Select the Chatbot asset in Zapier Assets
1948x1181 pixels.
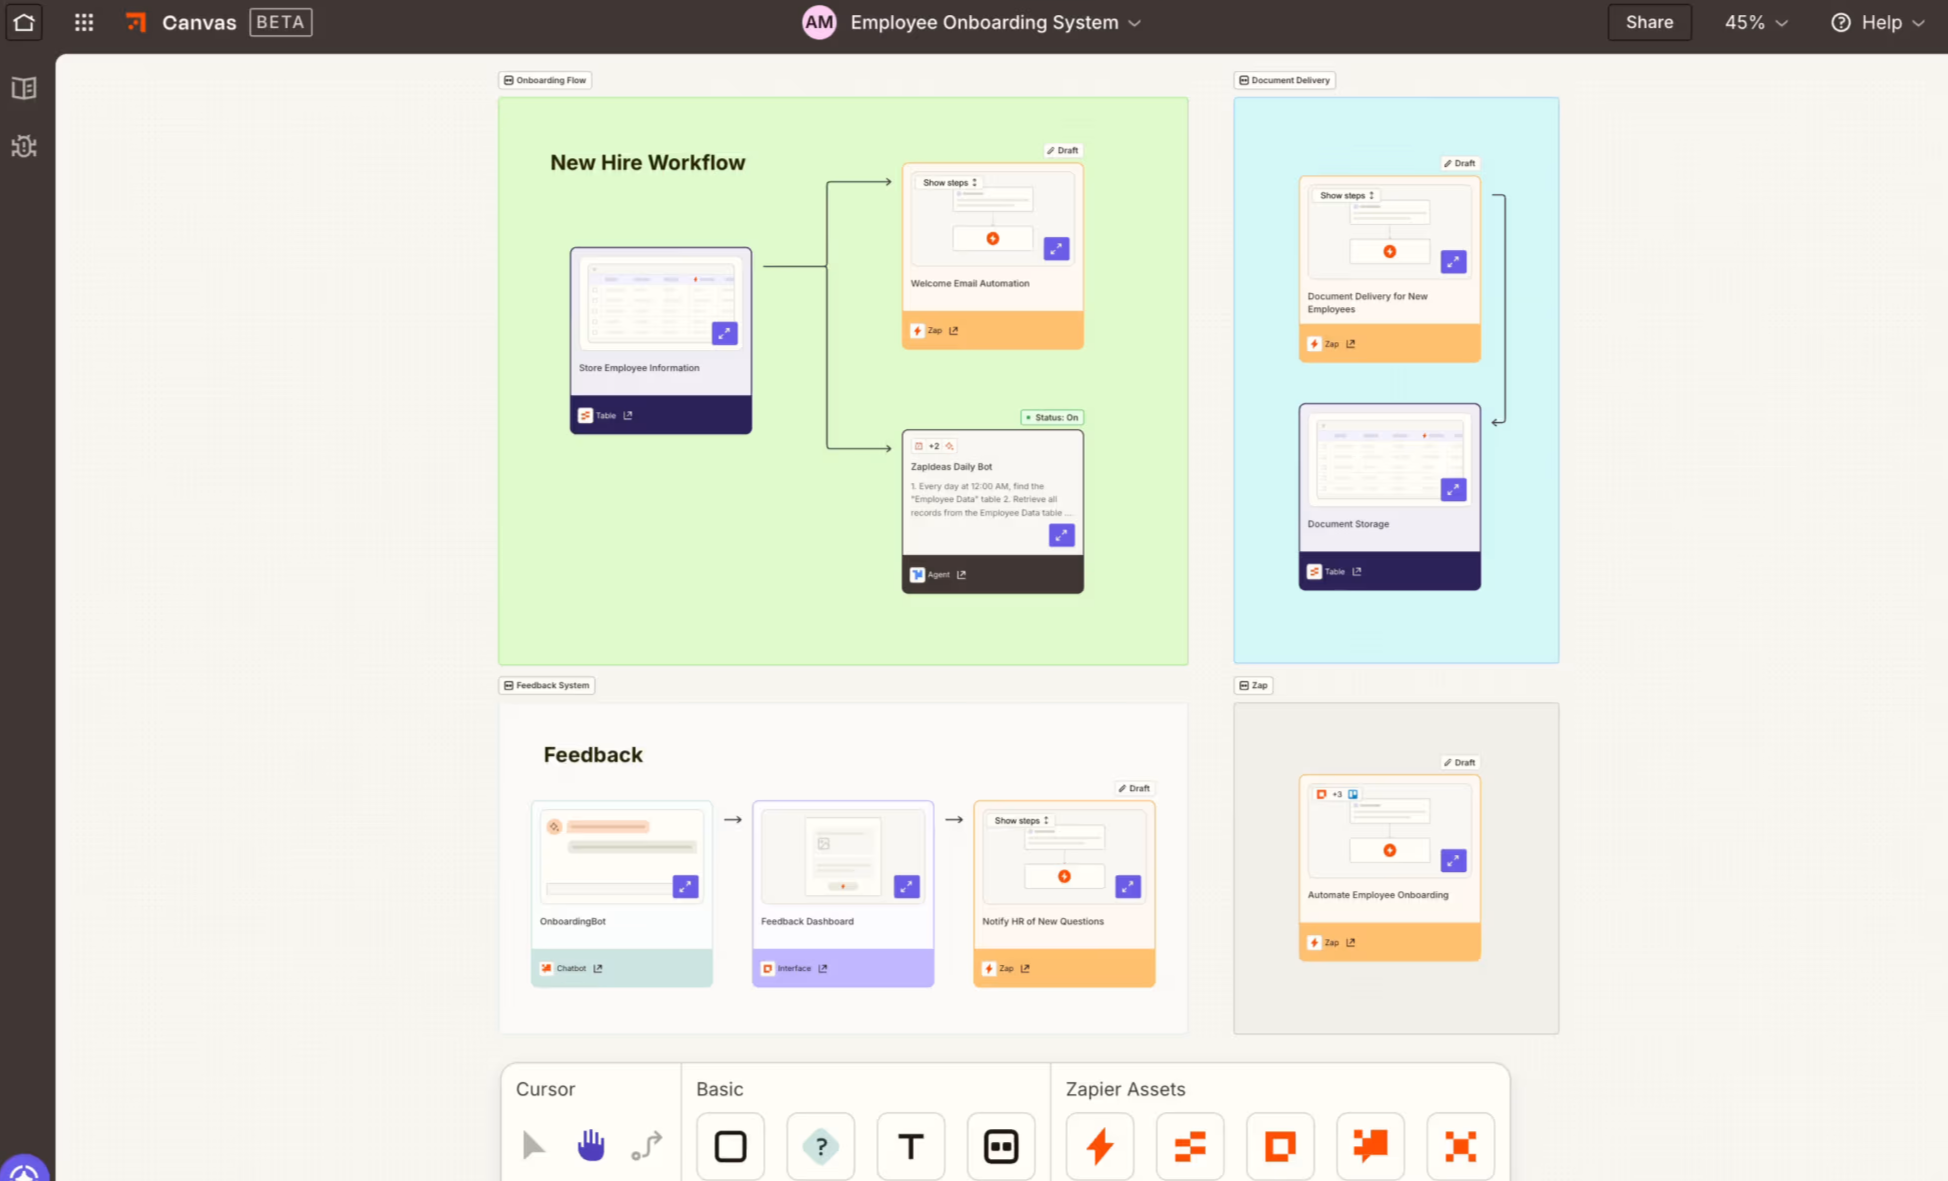1370,1146
